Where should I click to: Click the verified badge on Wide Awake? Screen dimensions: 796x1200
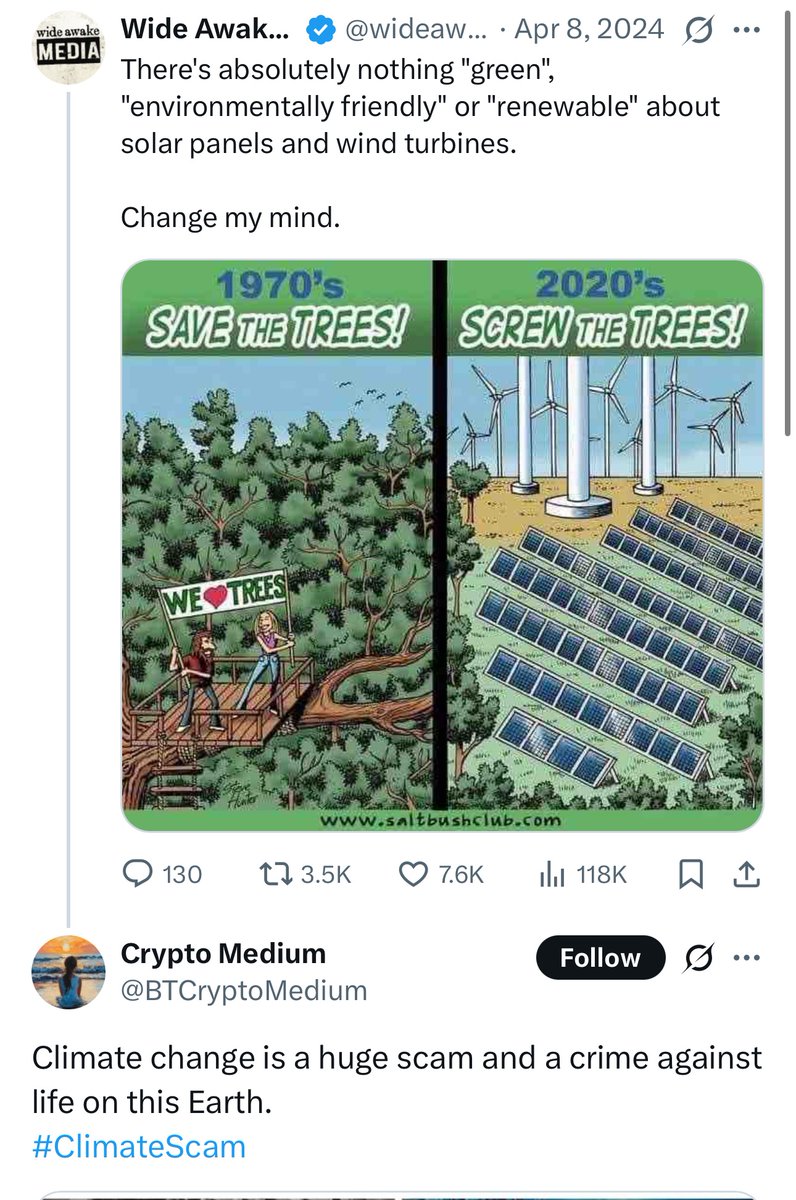[318, 30]
